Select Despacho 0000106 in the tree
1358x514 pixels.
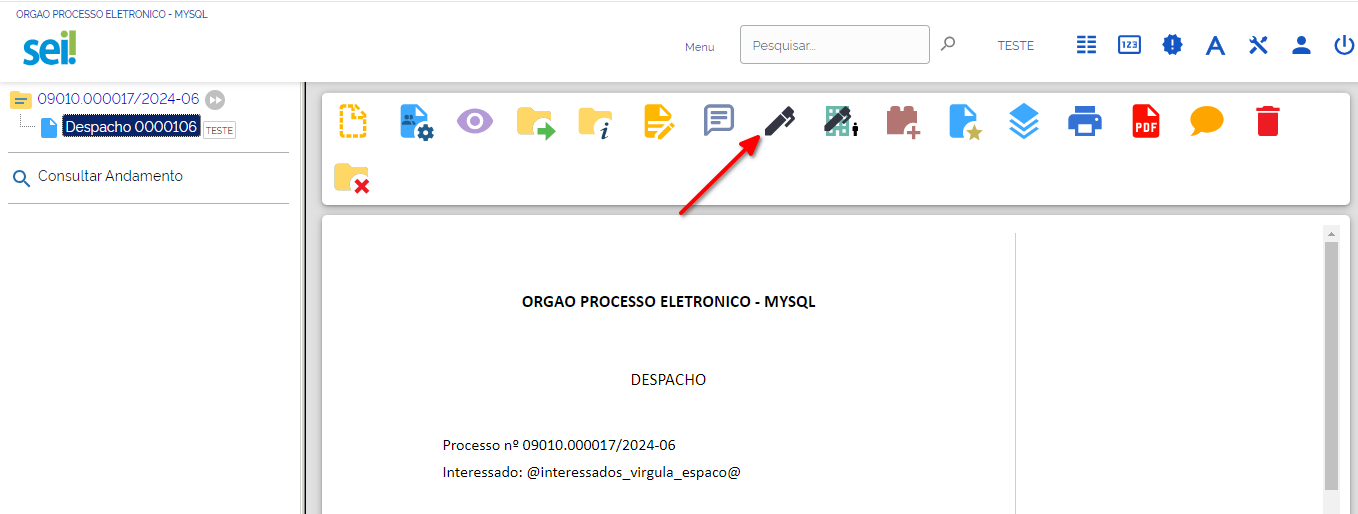click(131, 127)
